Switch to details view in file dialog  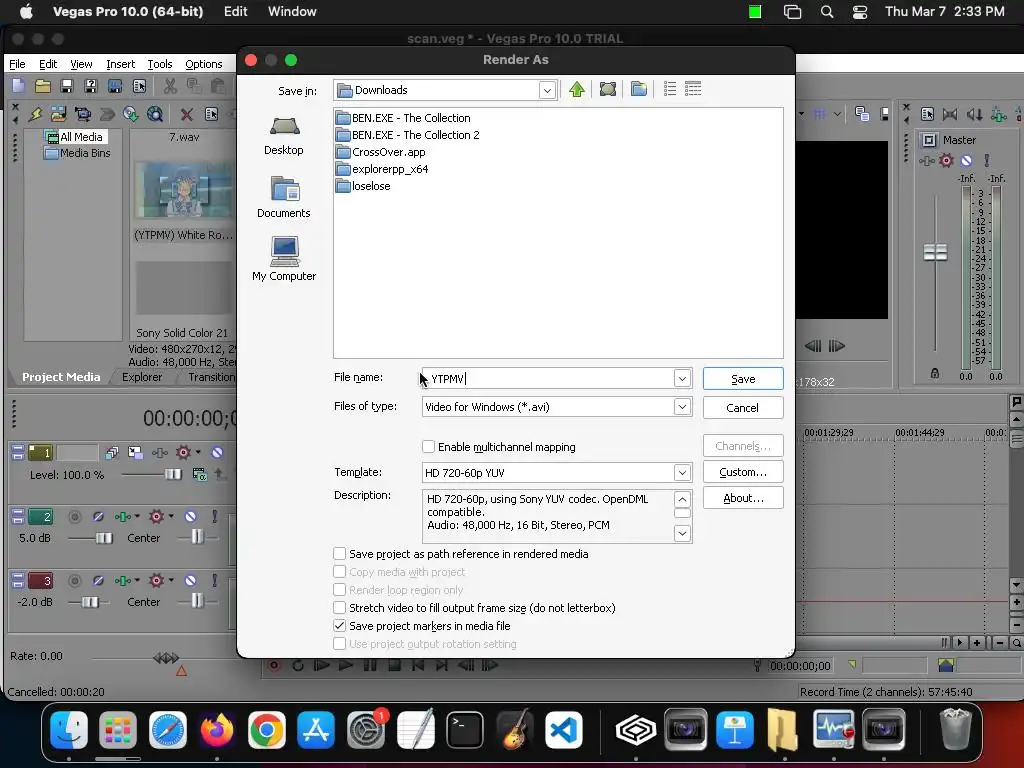coord(693,89)
